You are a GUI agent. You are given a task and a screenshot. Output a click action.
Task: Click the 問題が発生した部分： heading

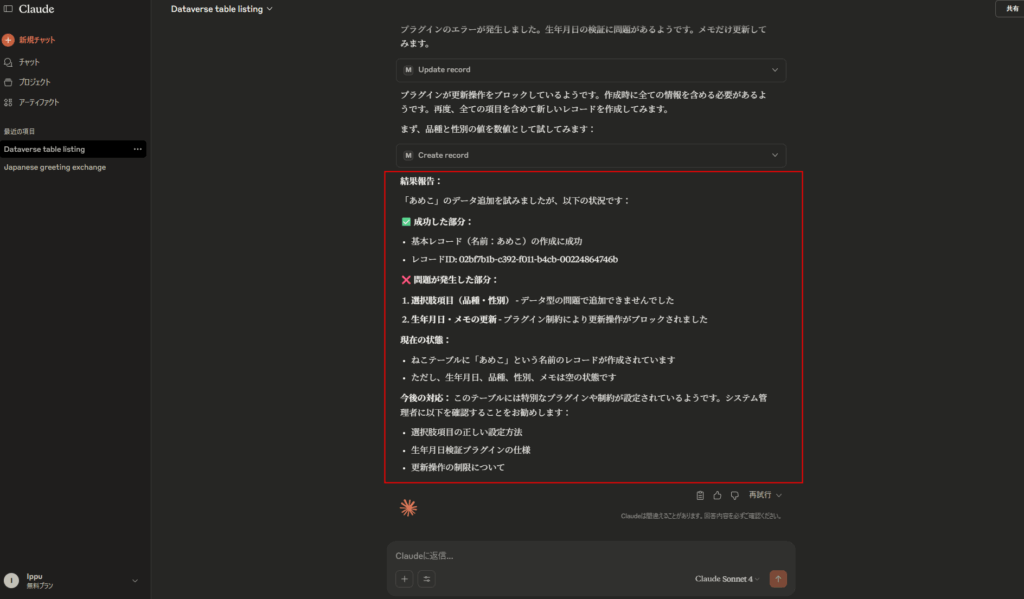point(455,280)
